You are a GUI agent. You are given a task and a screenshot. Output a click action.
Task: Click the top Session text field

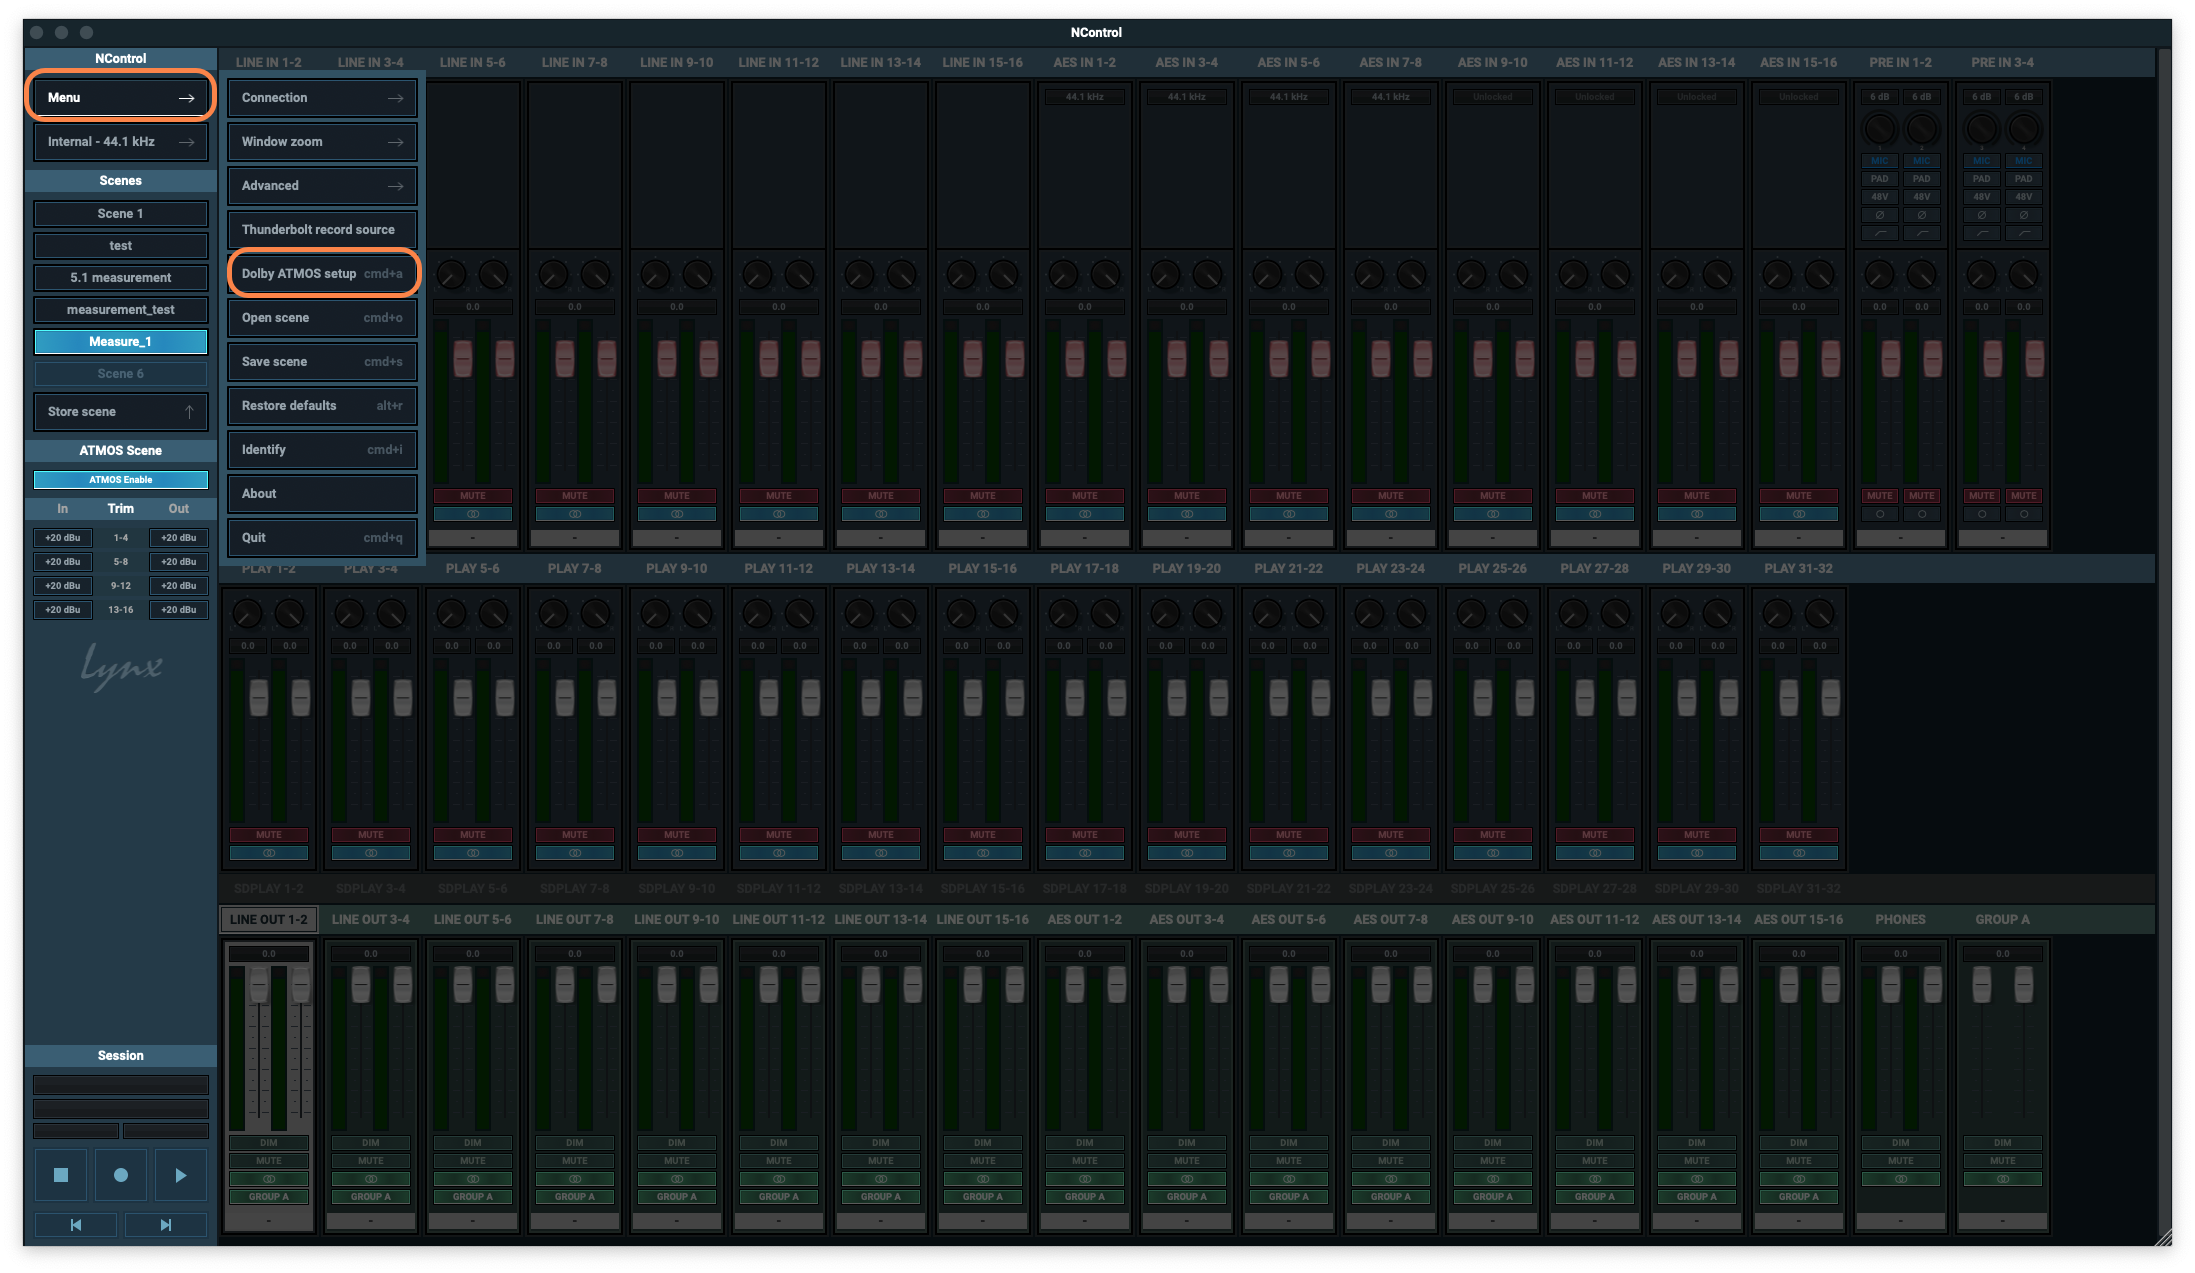tap(121, 1085)
